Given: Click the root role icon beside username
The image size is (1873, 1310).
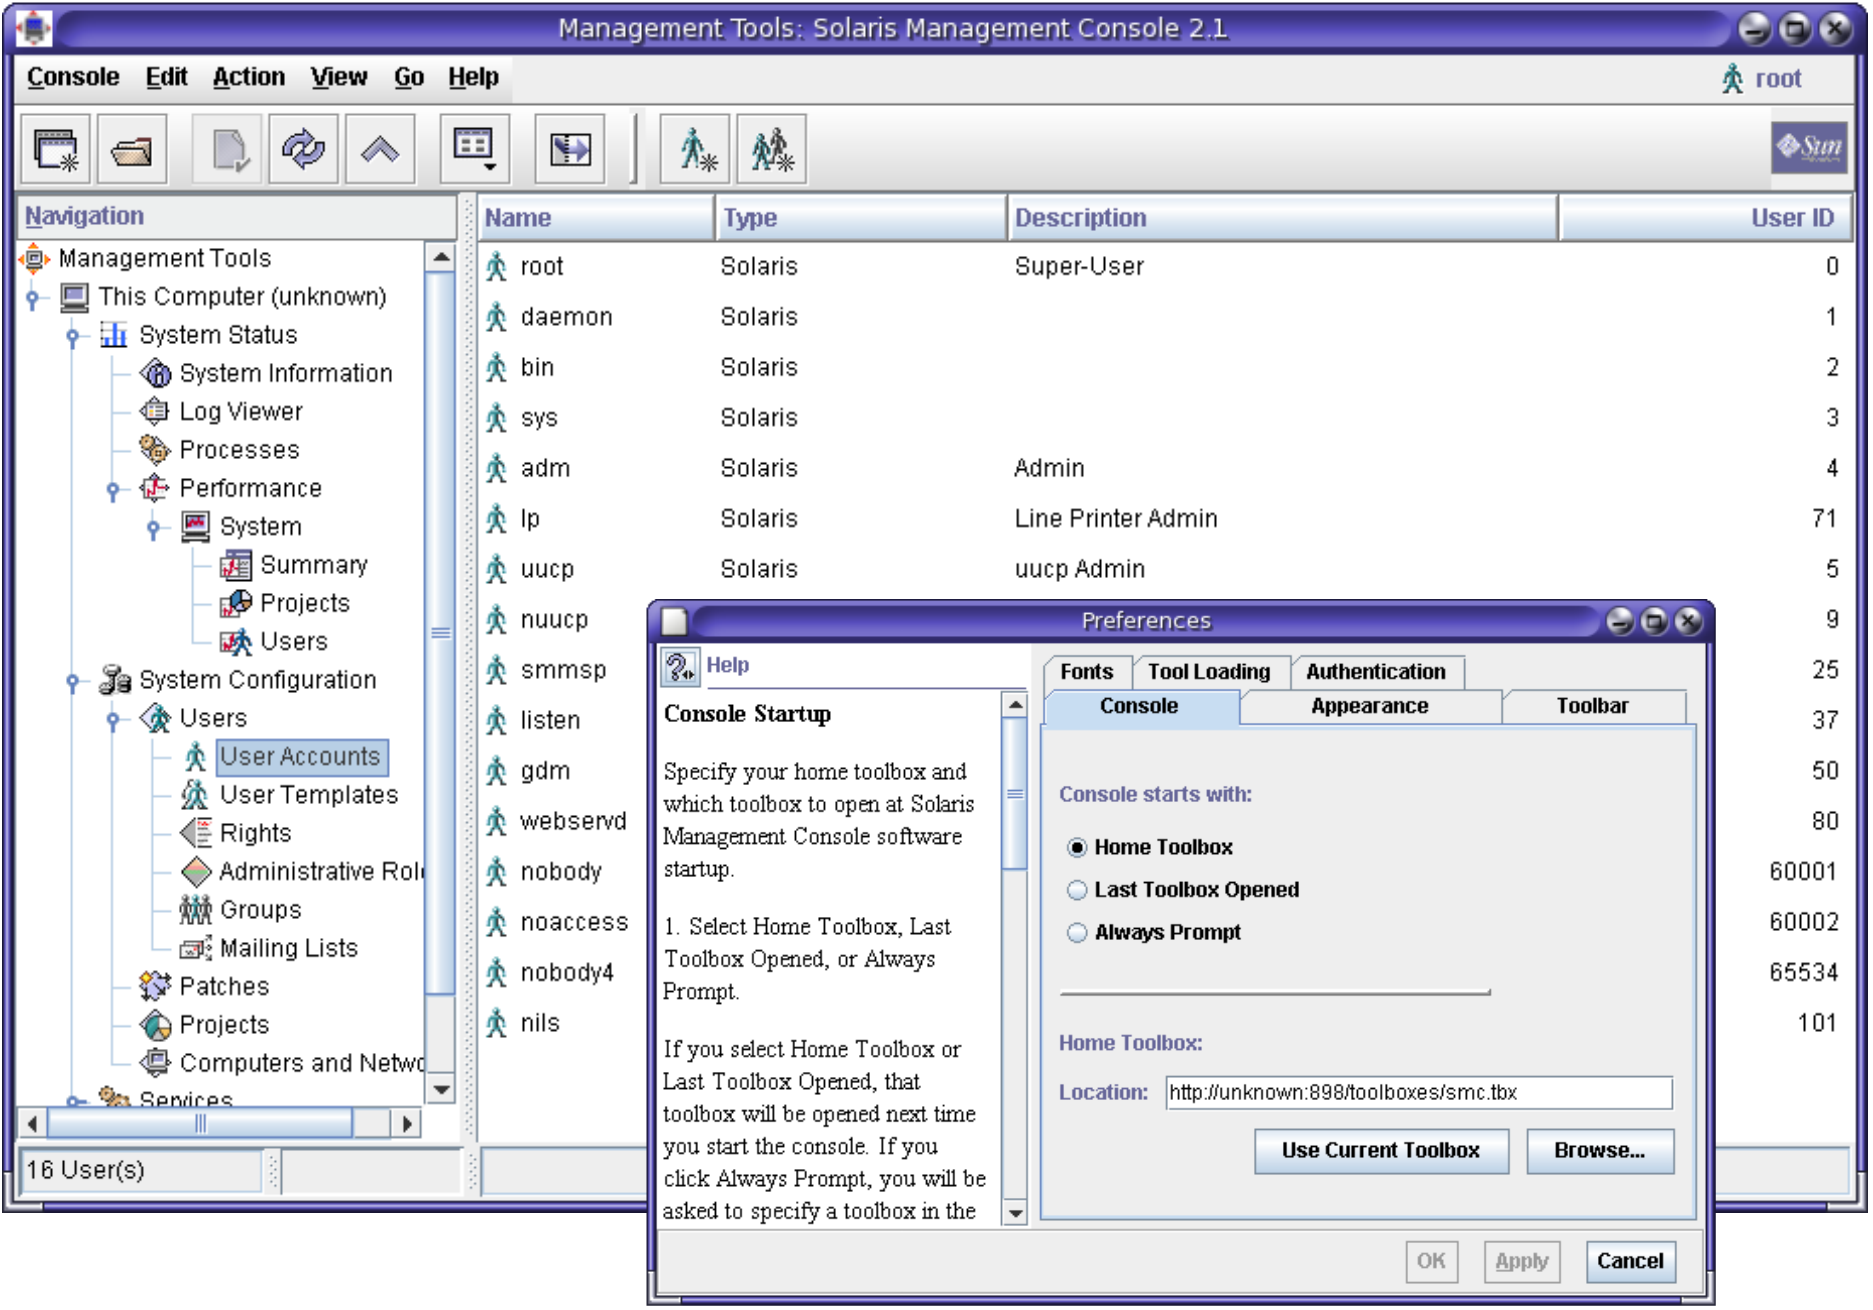Looking at the screenshot, I should tap(1733, 78).
